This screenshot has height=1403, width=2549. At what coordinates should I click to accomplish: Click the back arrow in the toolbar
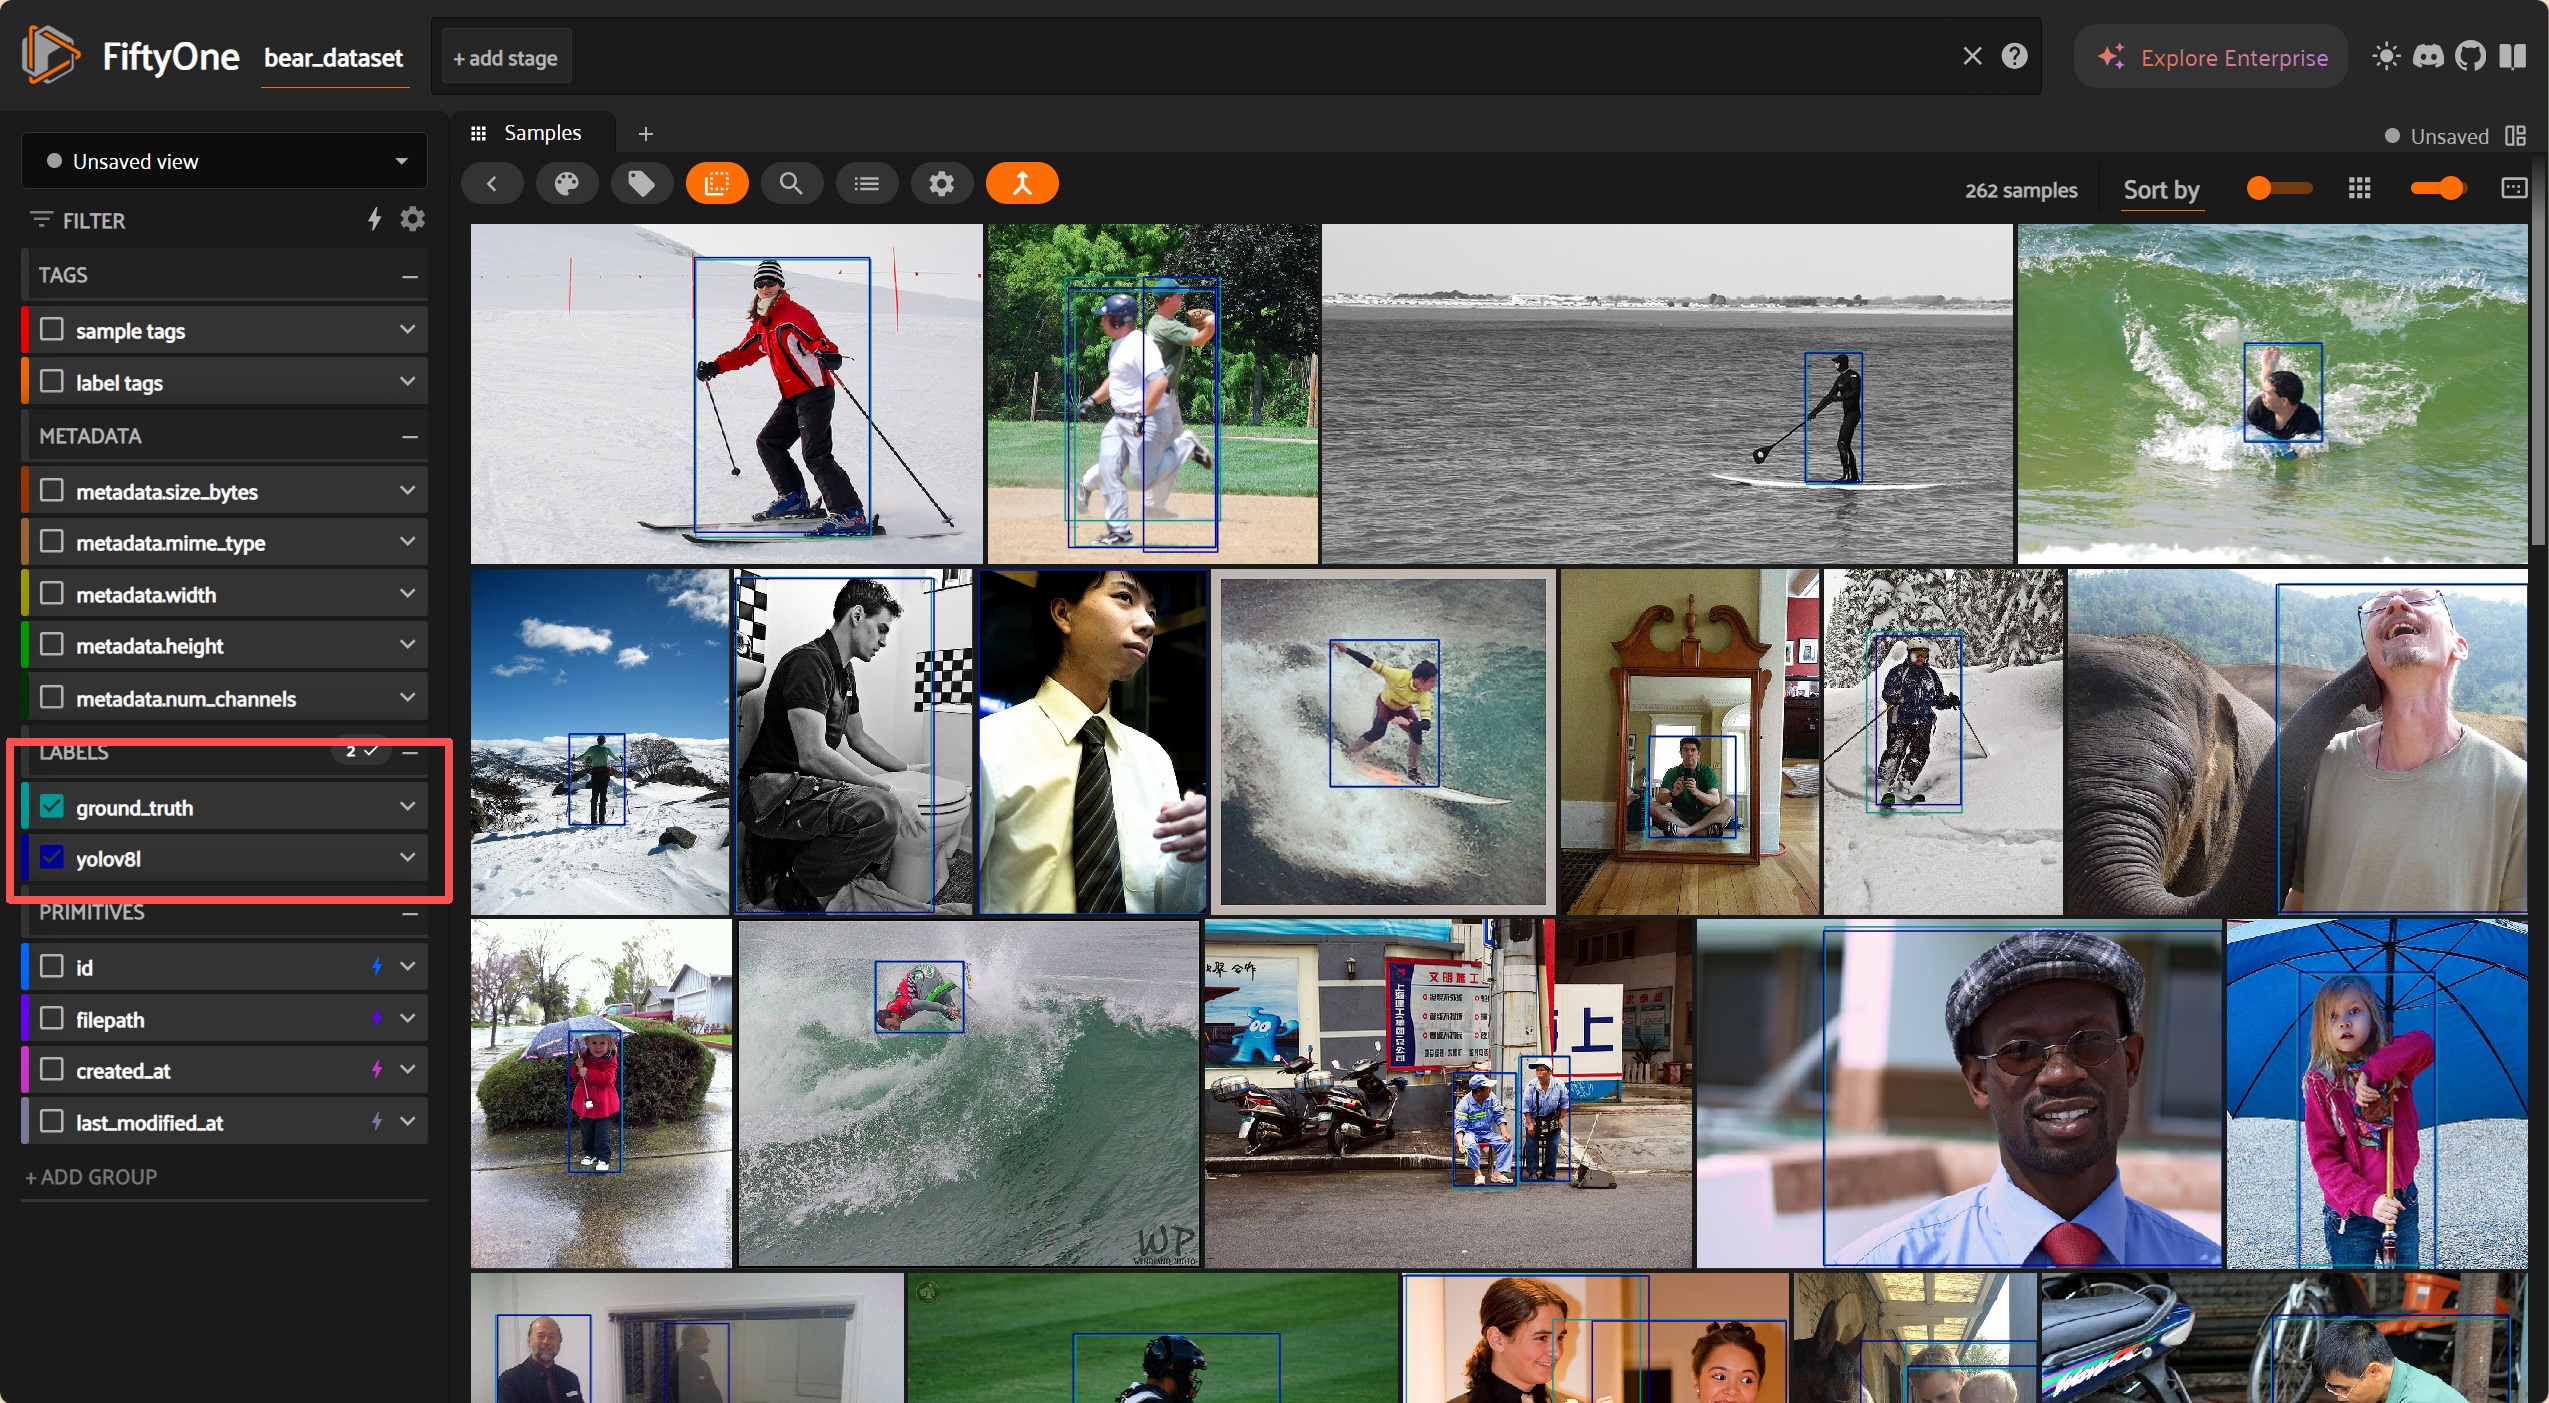[x=492, y=184]
